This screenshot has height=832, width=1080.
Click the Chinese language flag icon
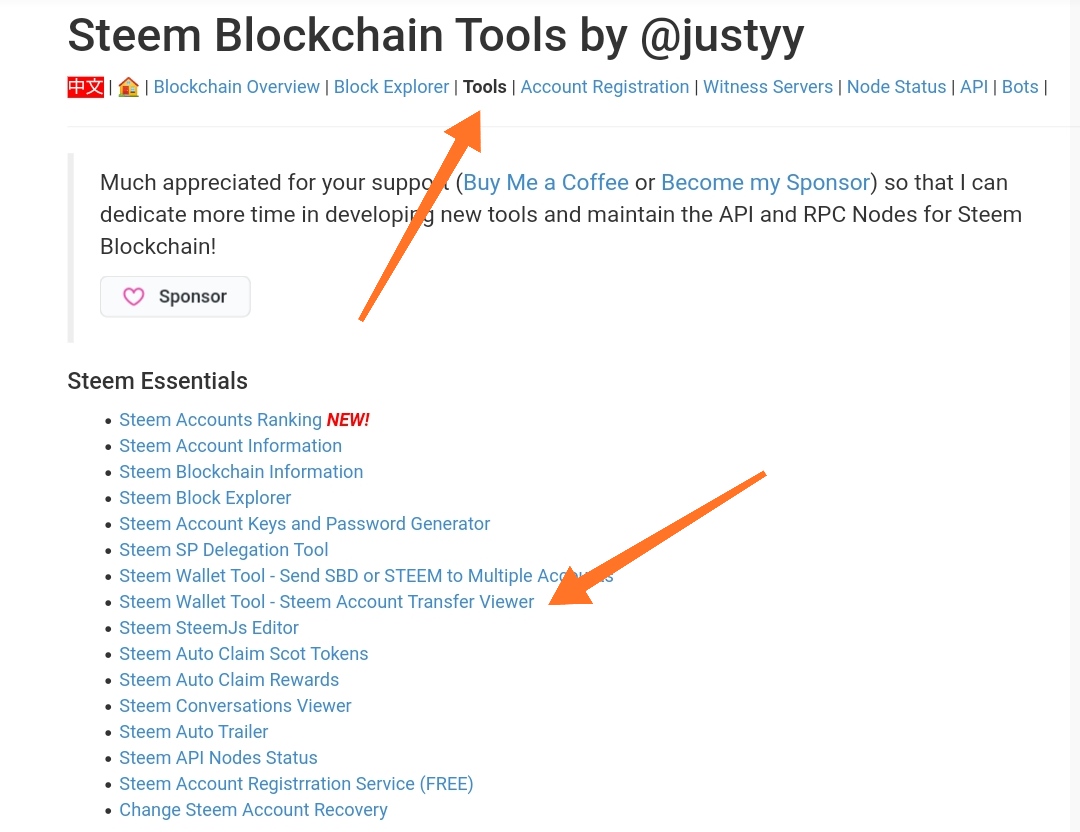tap(85, 87)
